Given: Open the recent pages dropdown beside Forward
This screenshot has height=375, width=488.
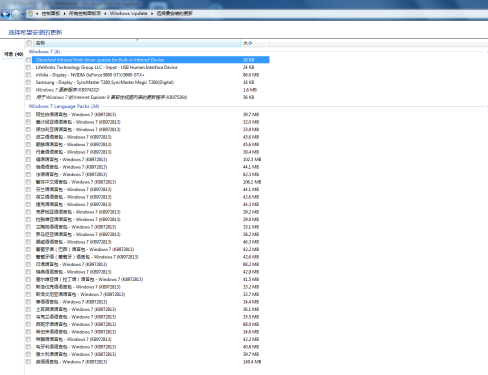Looking at the screenshot, I should point(23,14).
